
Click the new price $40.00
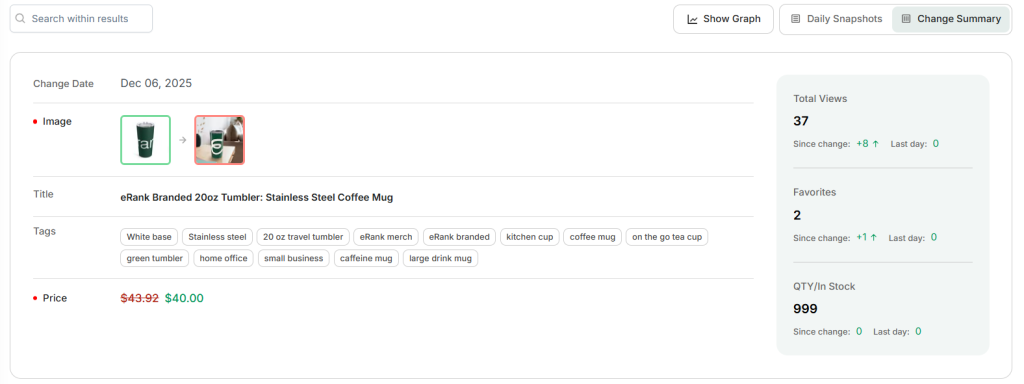(184, 298)
